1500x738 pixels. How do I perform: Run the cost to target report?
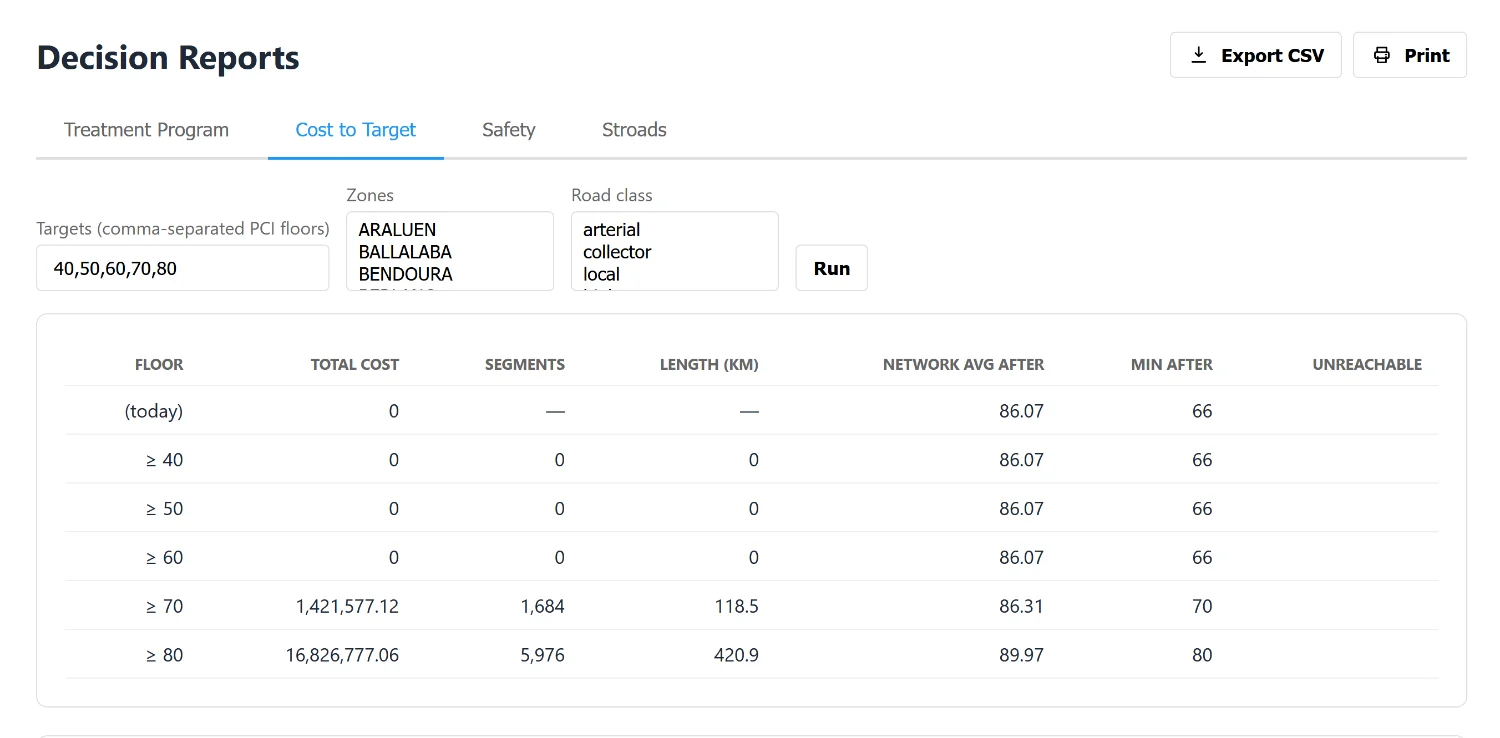(831, 268)
